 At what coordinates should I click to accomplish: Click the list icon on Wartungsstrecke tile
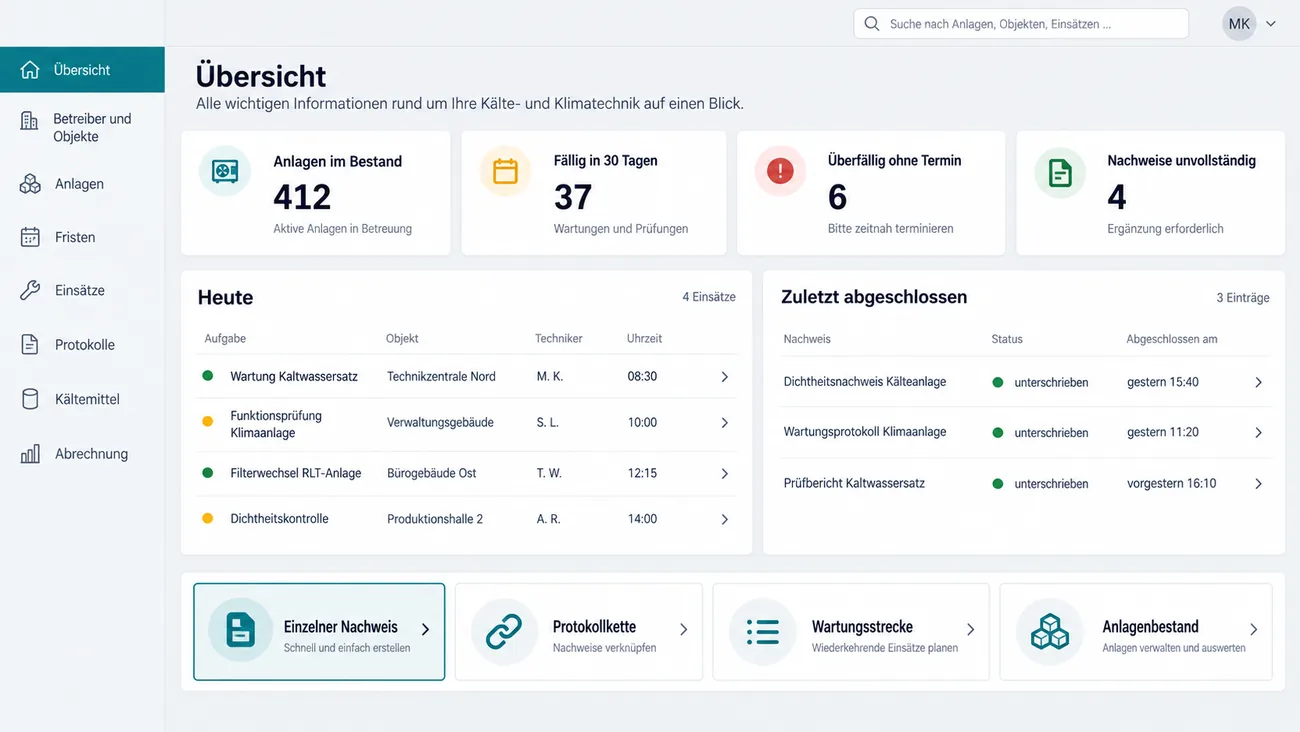coord(762,631)
